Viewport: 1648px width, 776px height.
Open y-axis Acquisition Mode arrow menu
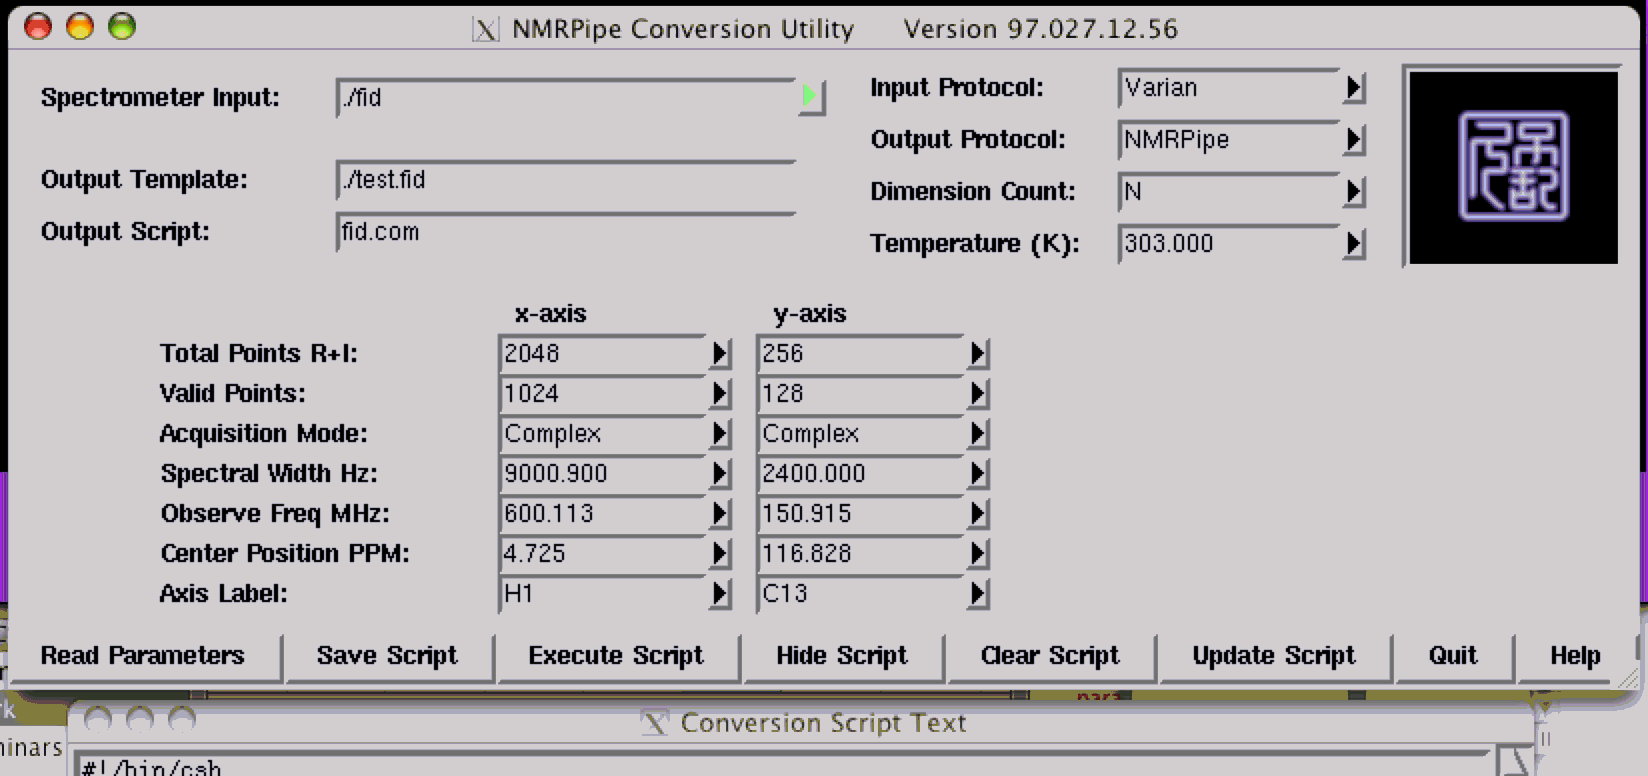(x=977, y=434)
